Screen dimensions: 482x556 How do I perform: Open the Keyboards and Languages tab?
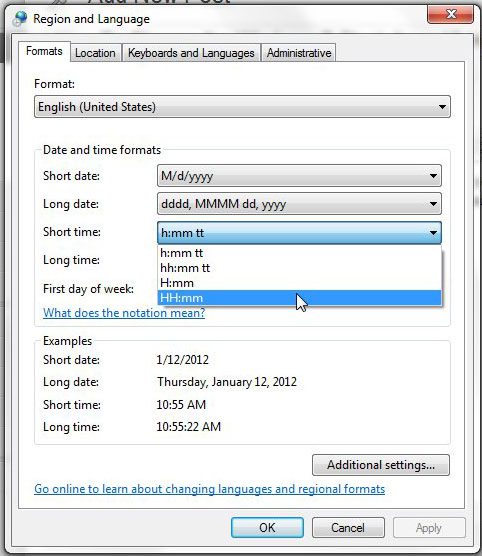click(x=191, y=53)
